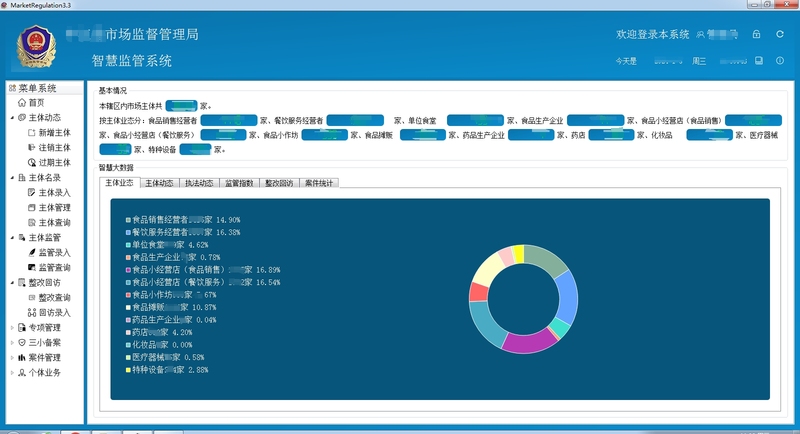Expand the 案件管理 tree node arrow

pos(12,358)
